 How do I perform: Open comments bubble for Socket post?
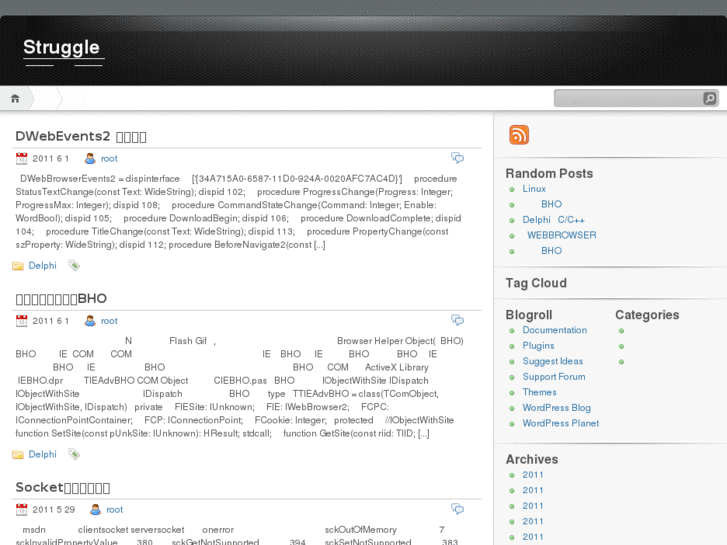coord(457,509)
